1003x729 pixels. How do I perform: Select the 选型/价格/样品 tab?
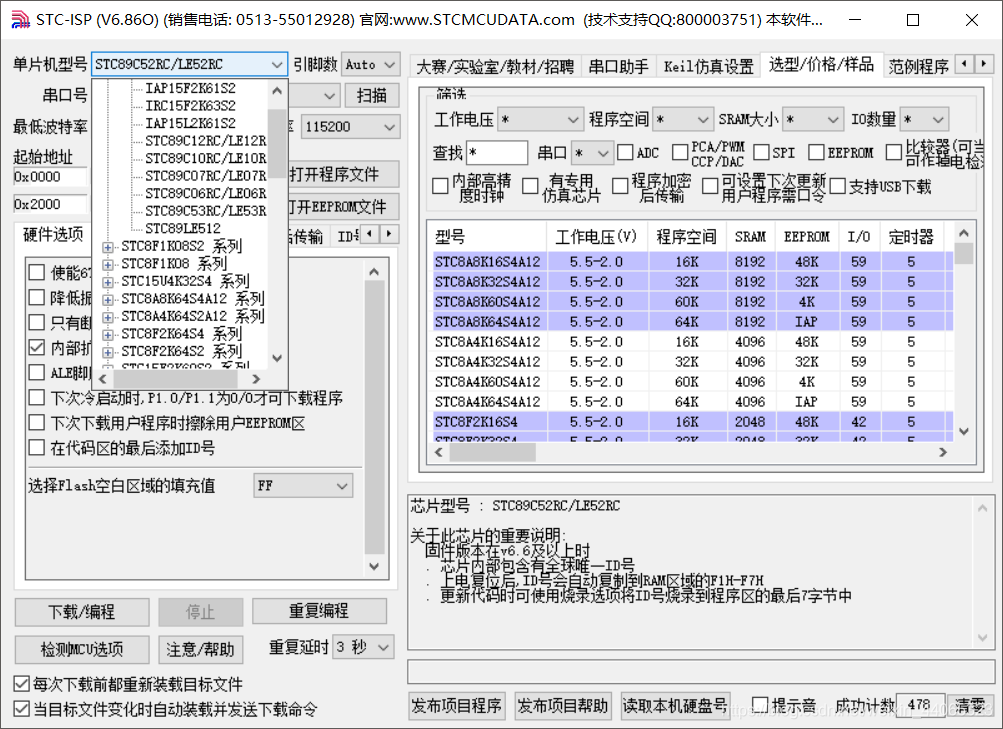(x=821, y=65)
